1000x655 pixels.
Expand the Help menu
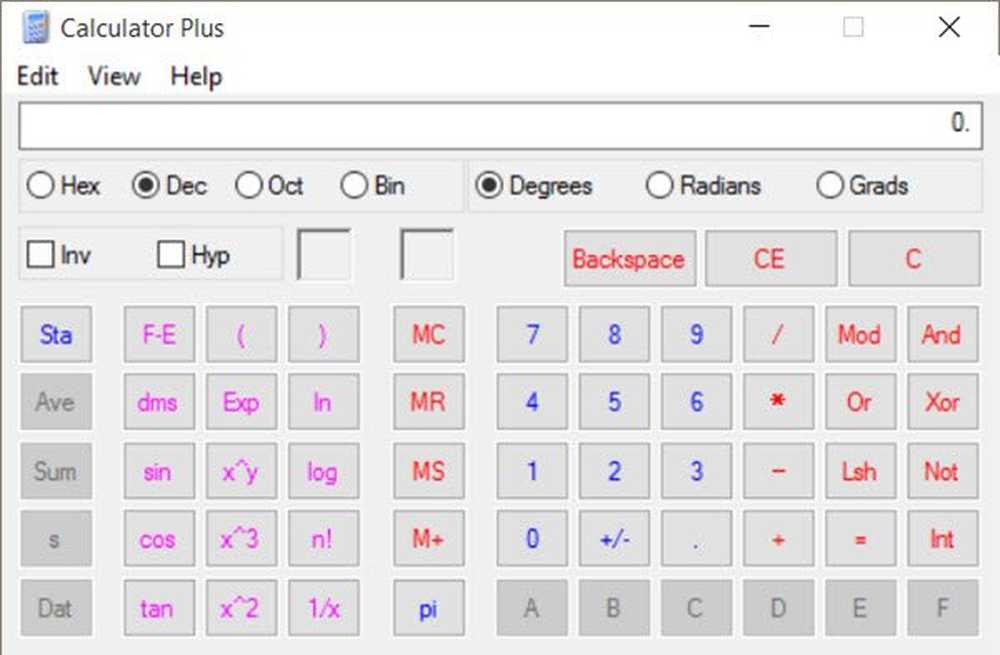pyautogui.click(x=196, y=76)
